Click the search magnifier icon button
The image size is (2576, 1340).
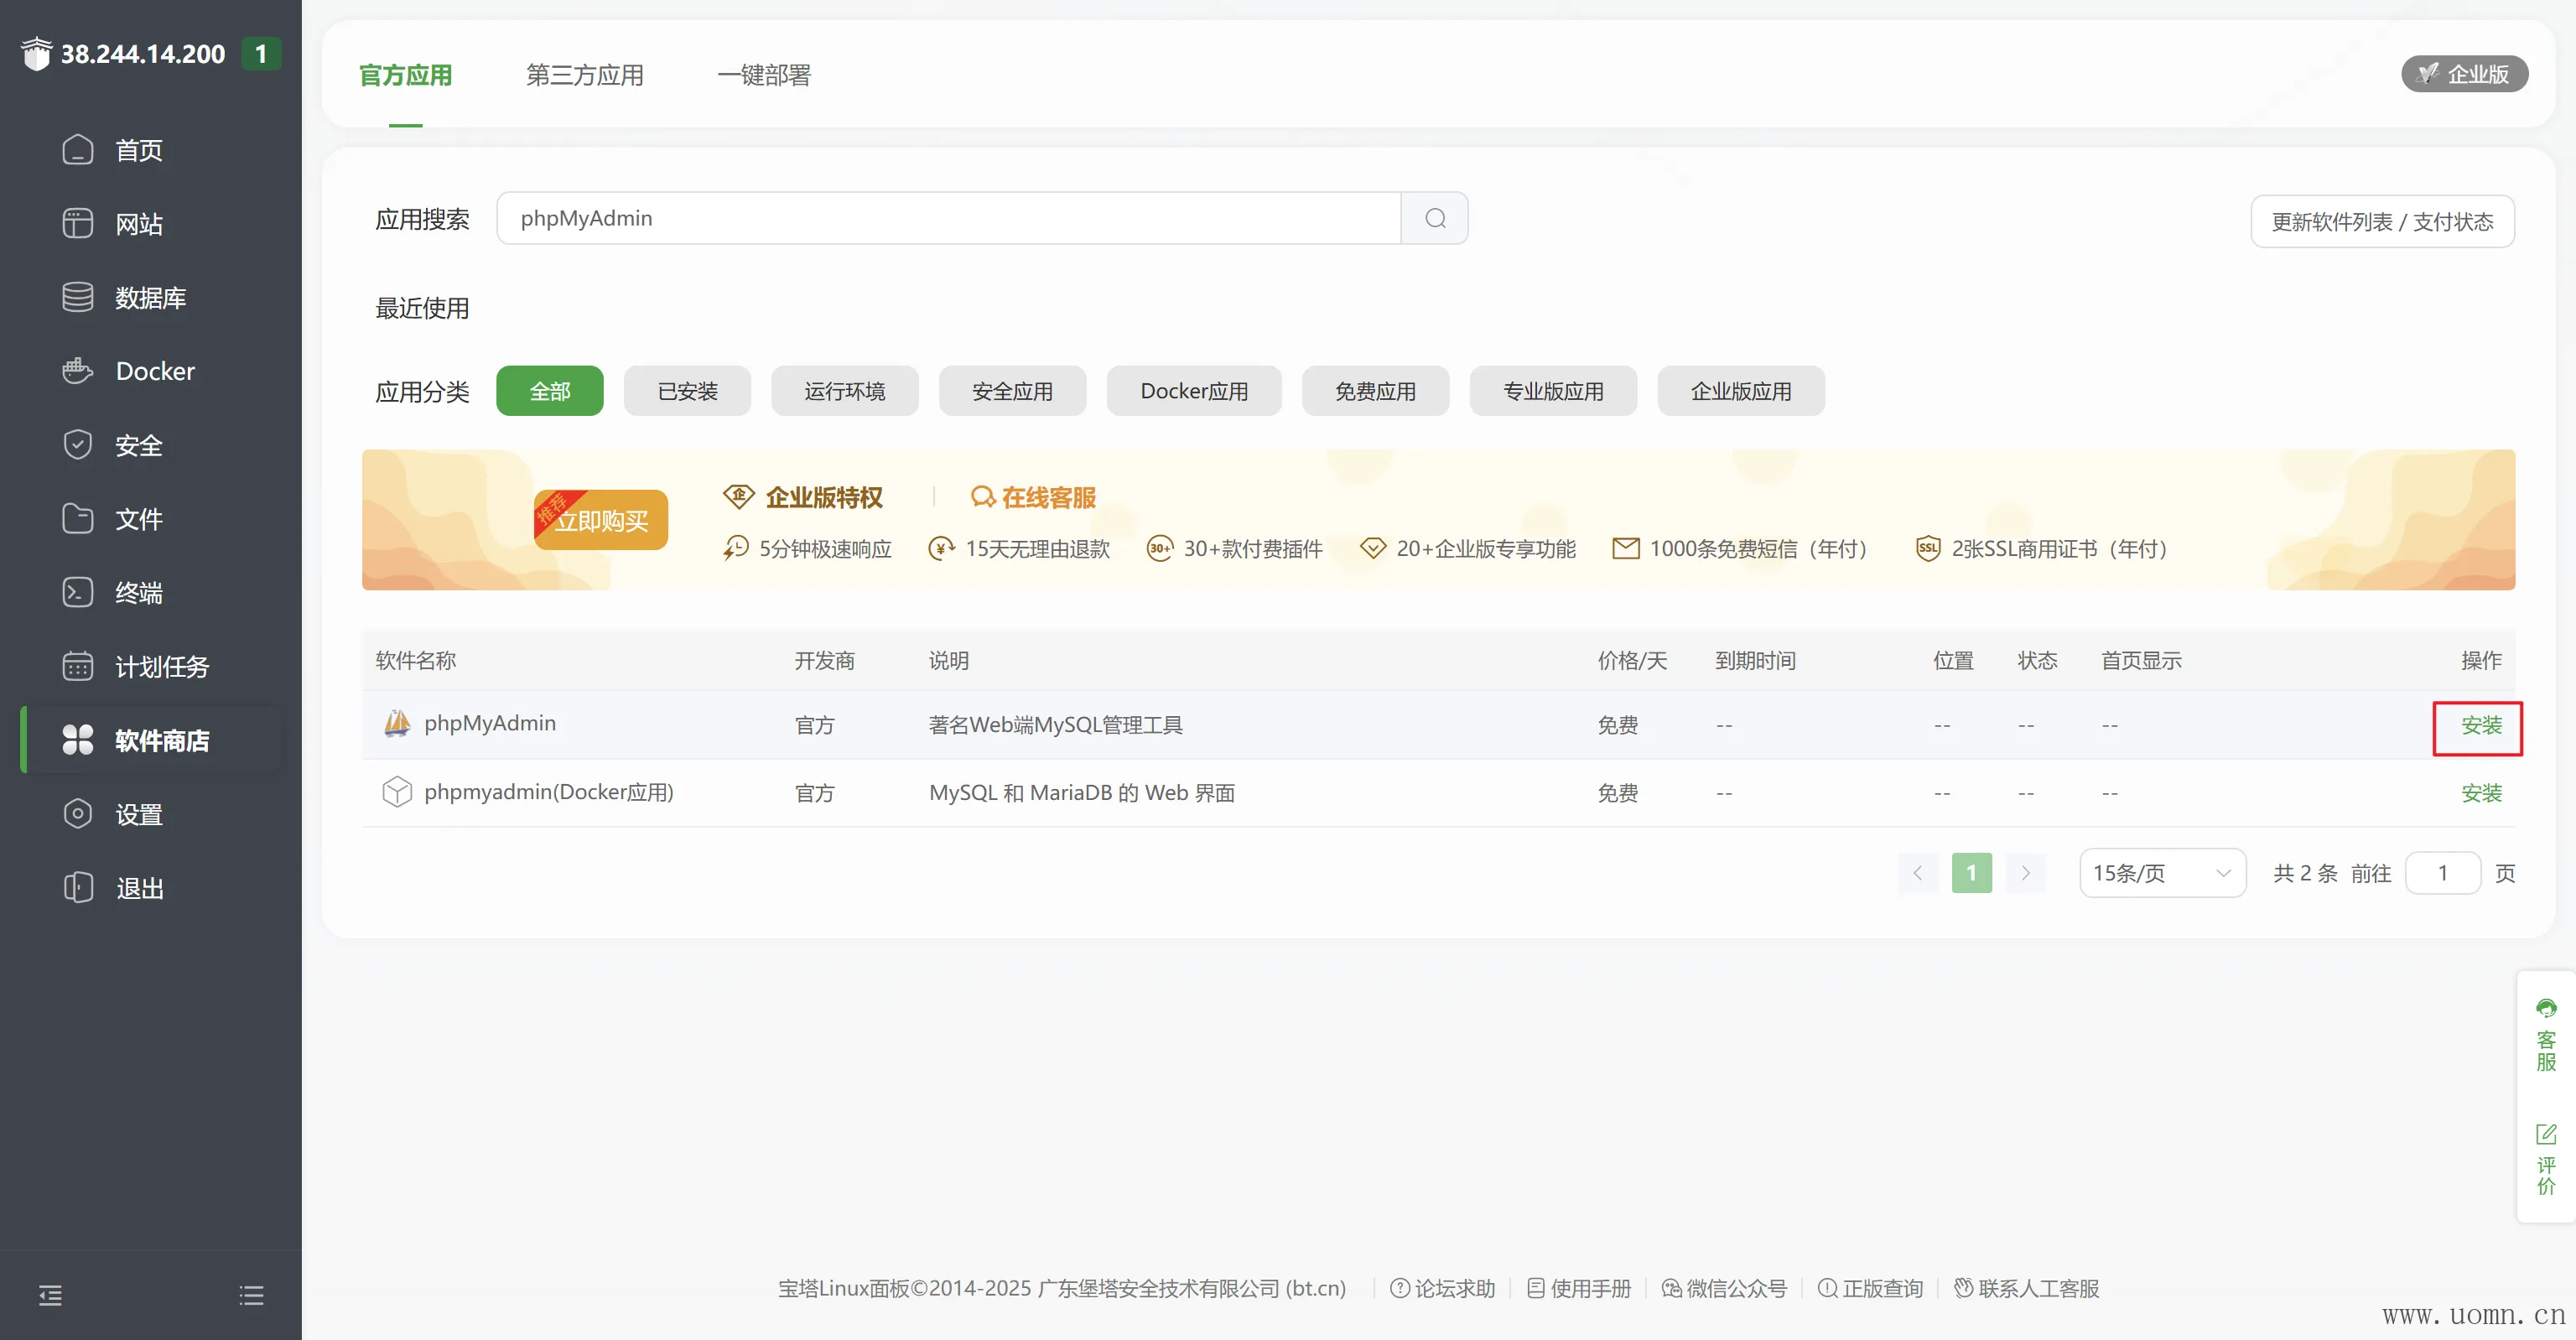pyautogui.click(x=1434, y=218)
